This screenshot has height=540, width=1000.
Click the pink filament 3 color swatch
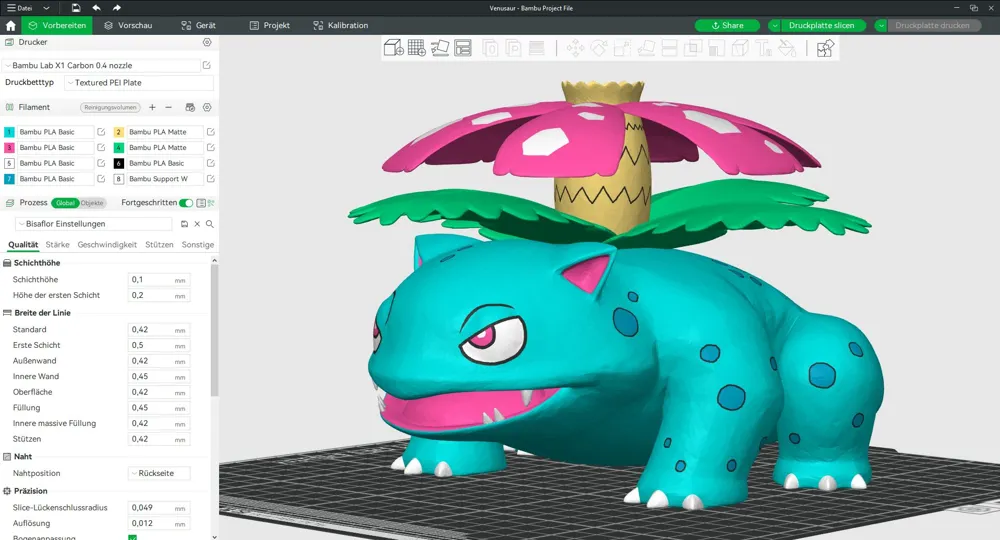[9, 147]
